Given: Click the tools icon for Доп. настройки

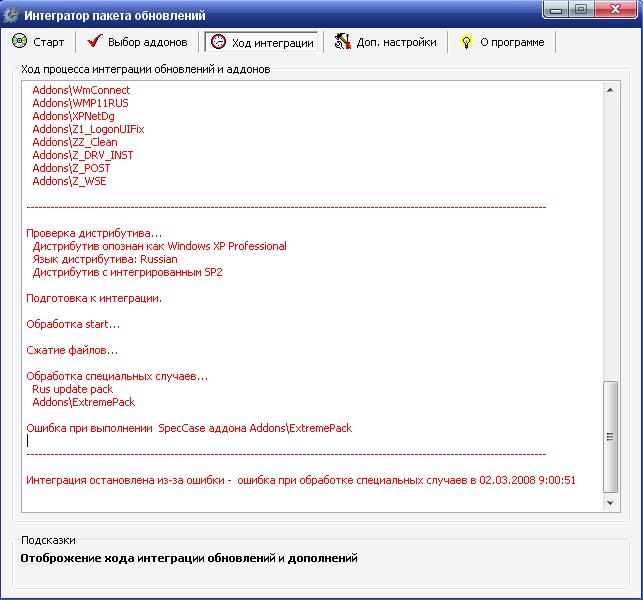Looking at the screenshot, I should point(342,42).
